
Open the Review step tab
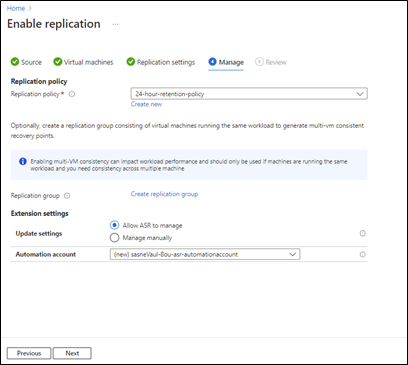(271, 62)
